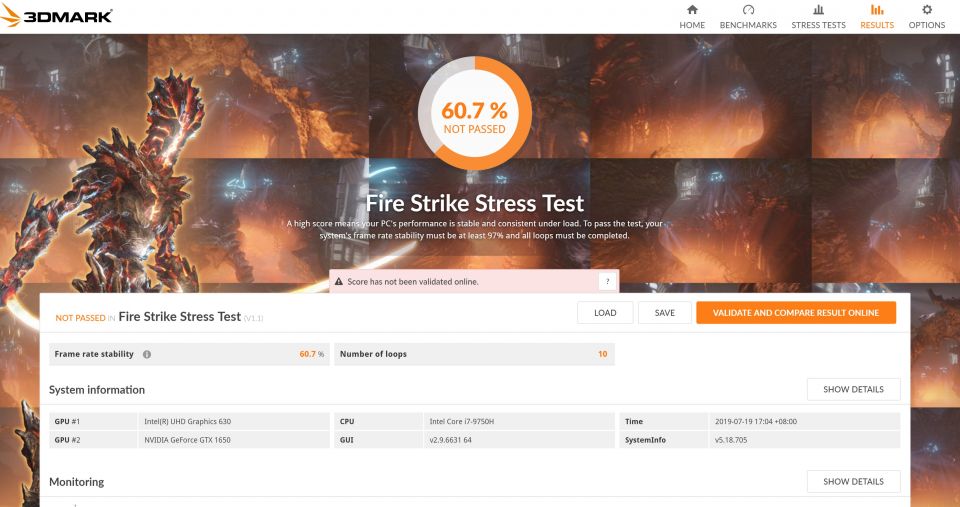Click the warning triangle icon in validation banner

point(339,282)
